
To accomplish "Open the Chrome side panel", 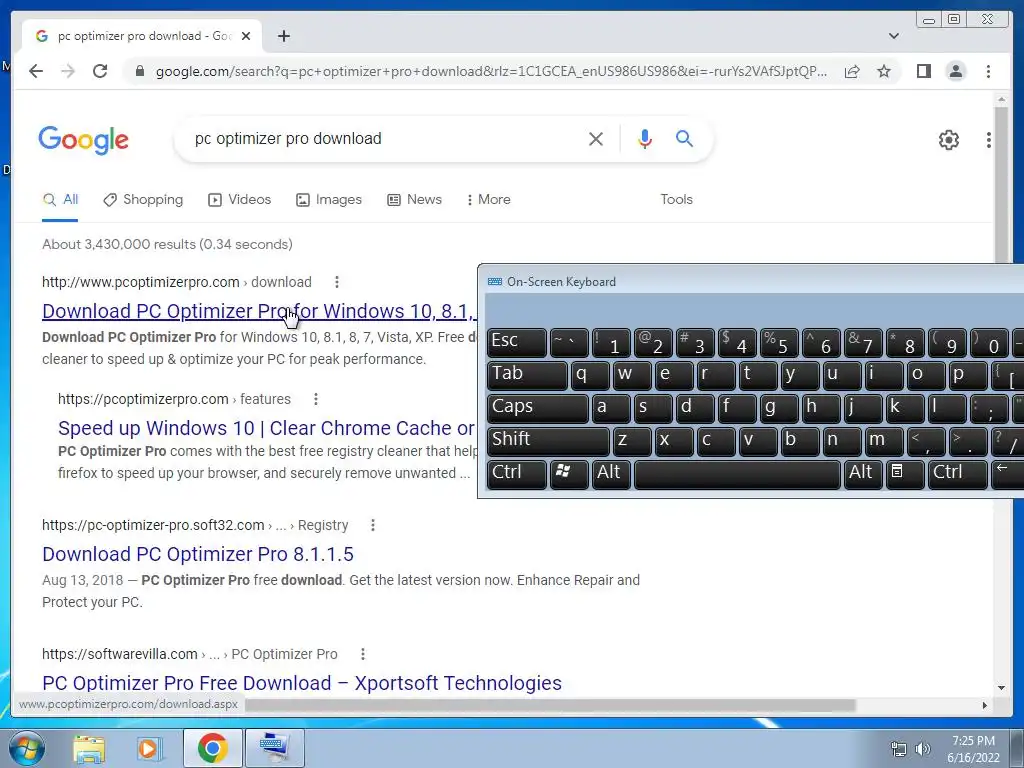I will 923,71.
